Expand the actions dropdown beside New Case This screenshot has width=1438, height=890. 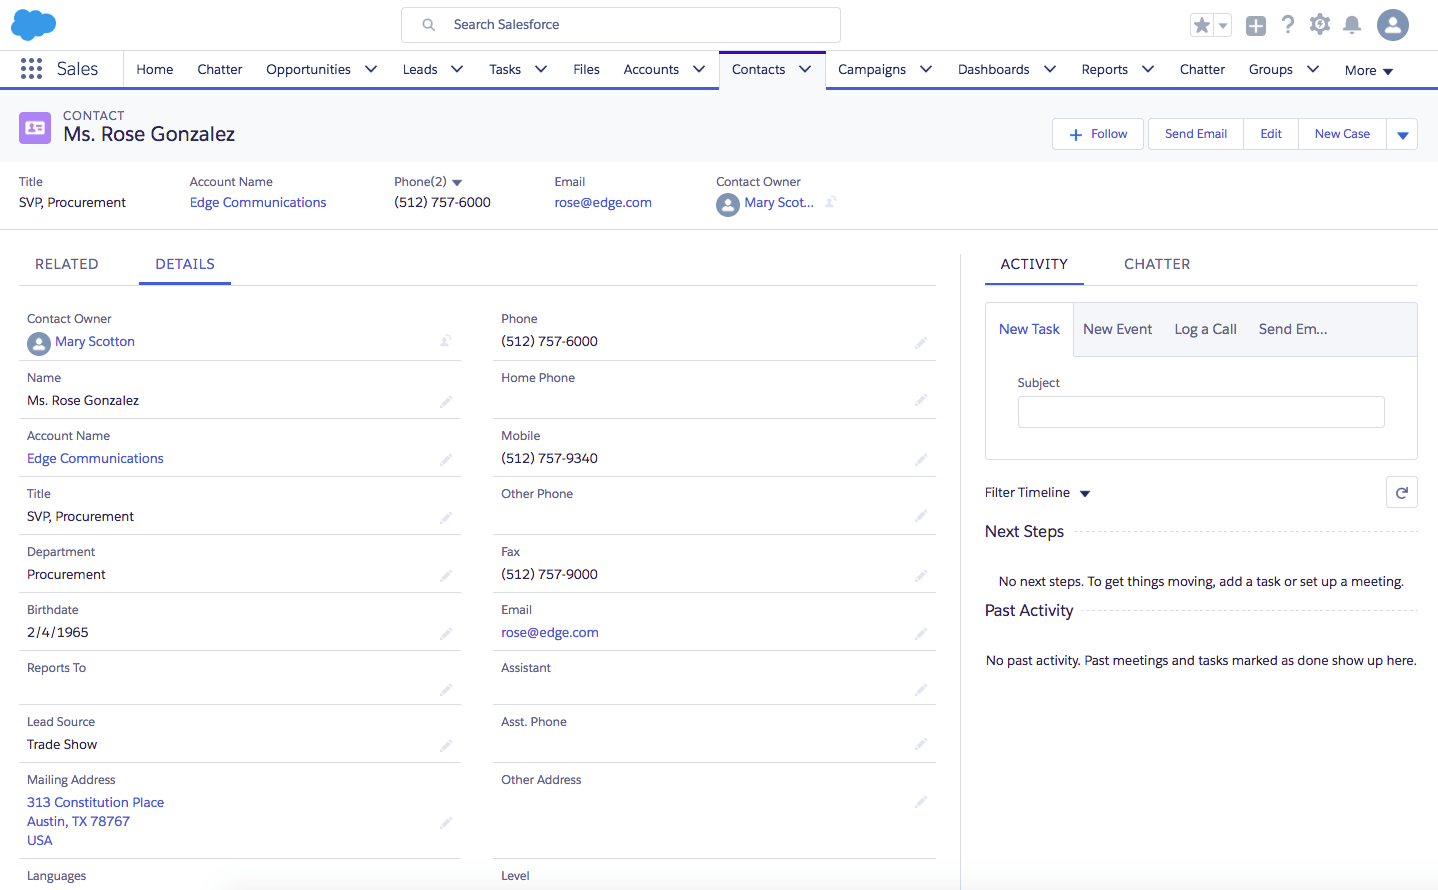1402,134
